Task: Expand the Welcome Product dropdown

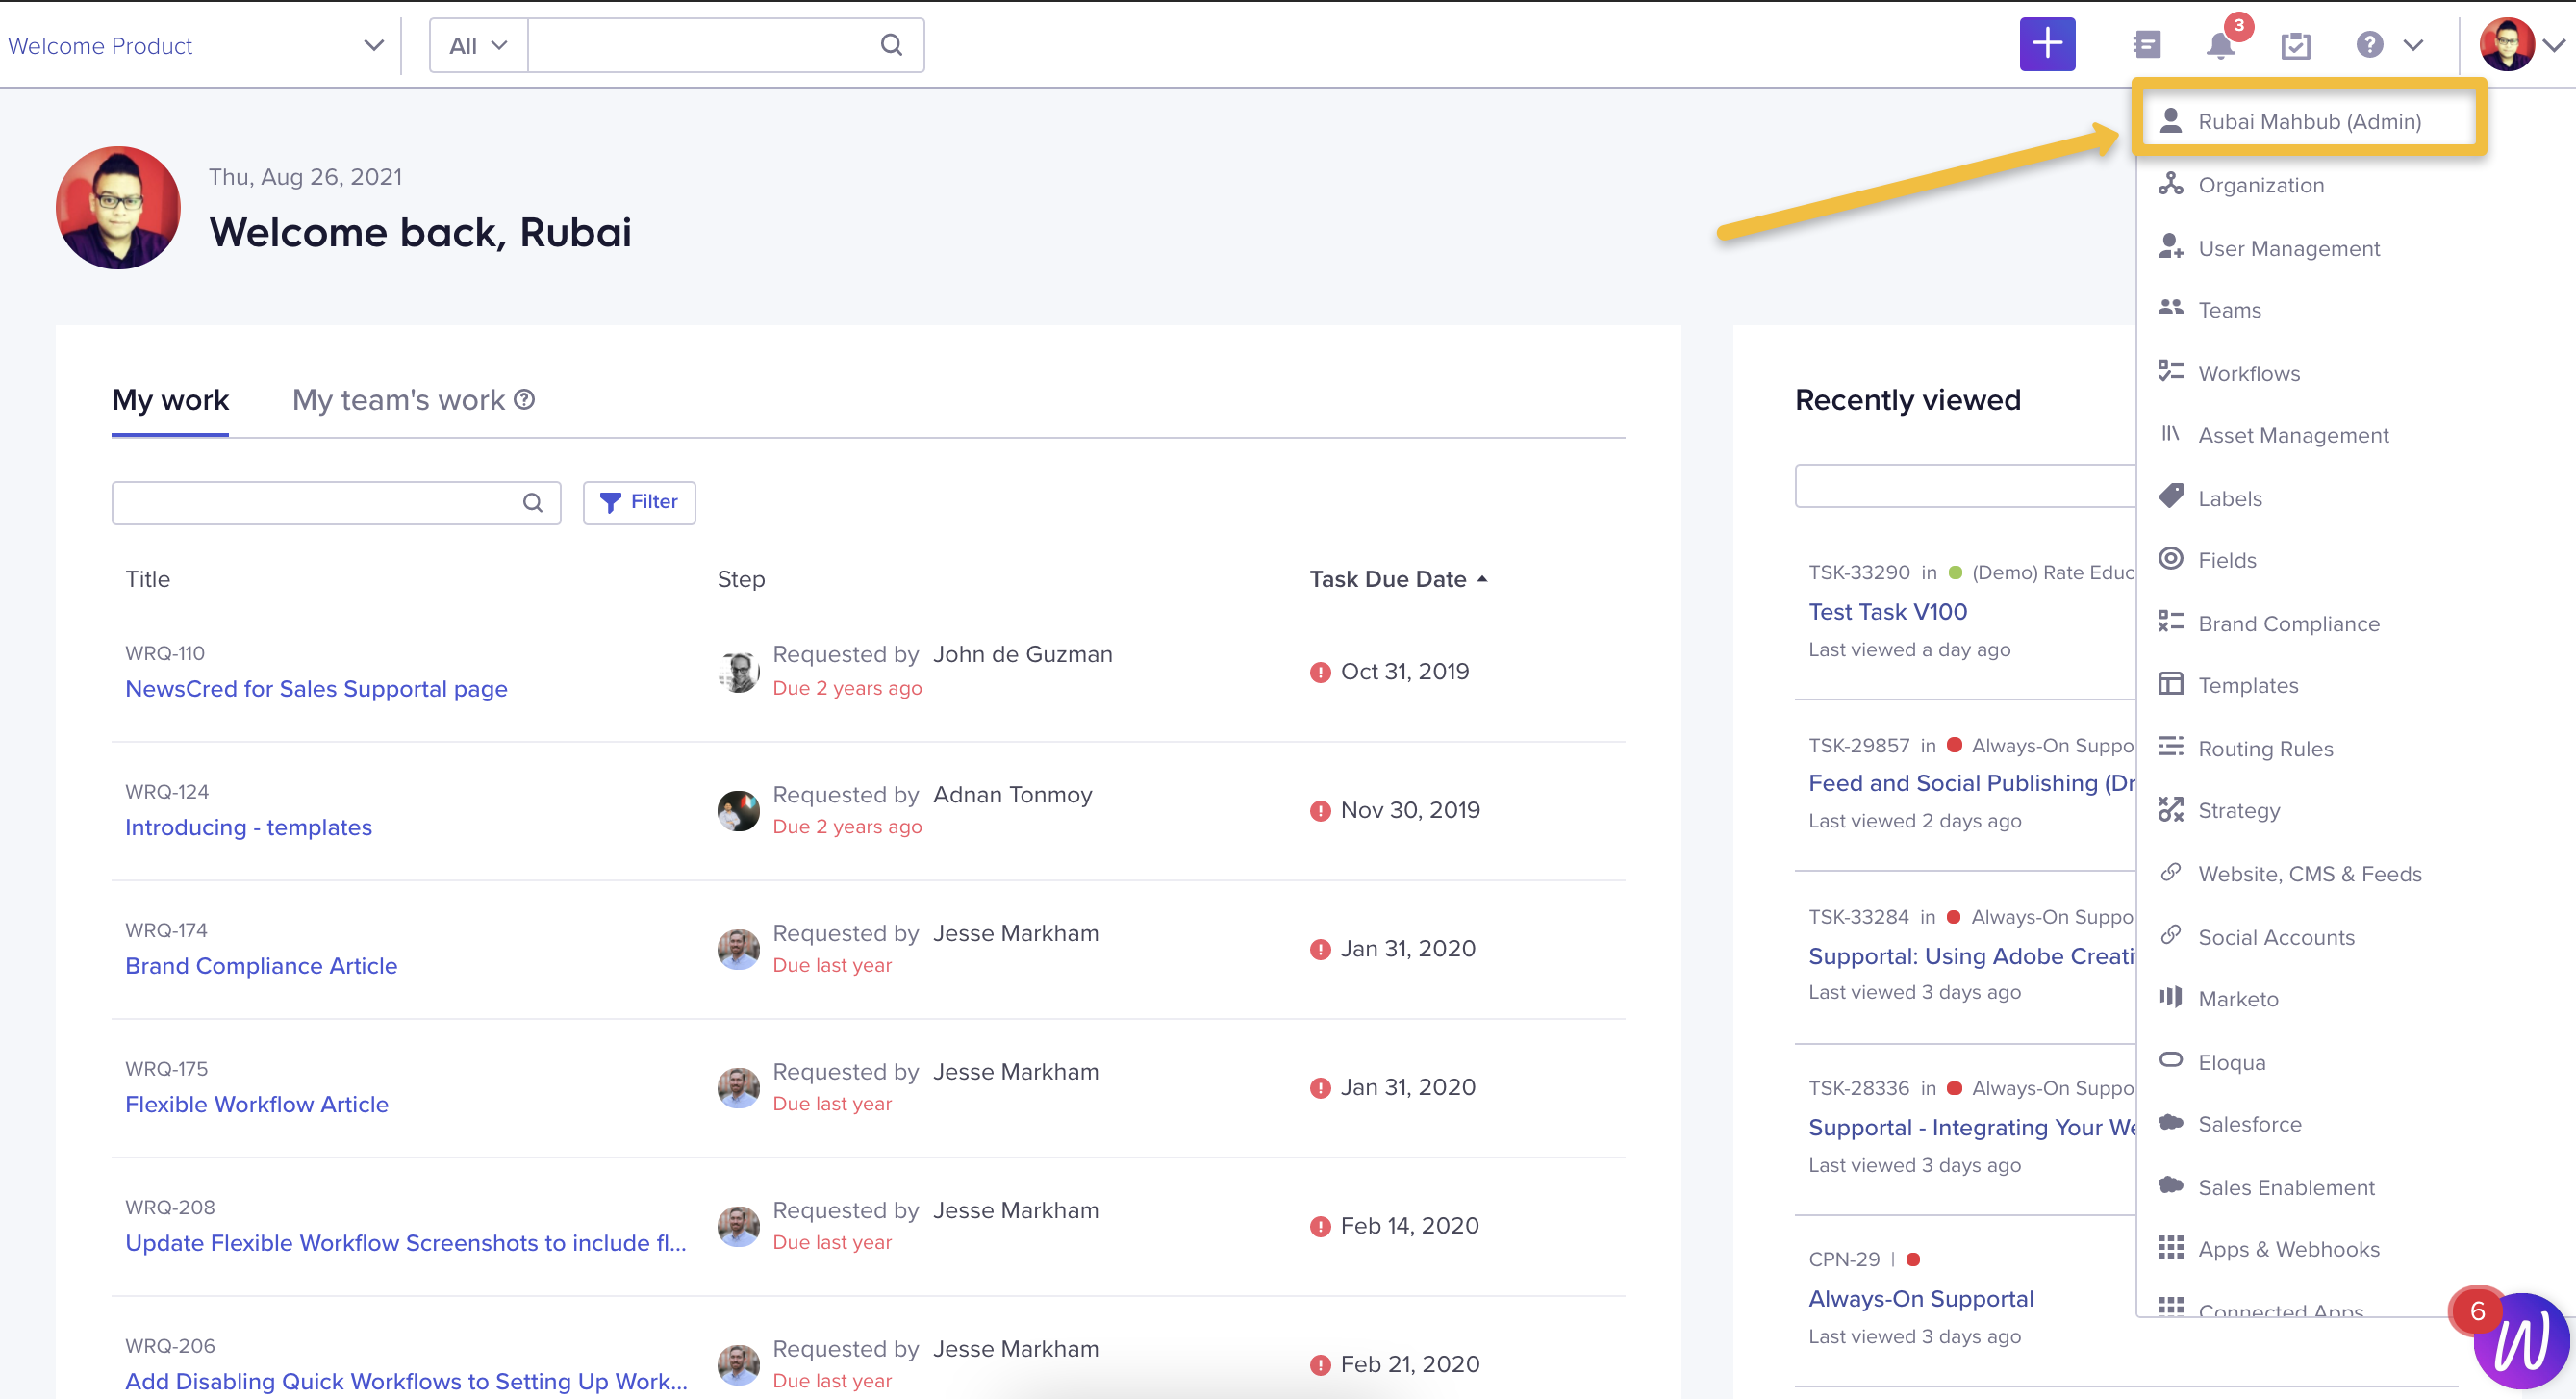Action: click(373, 45)
